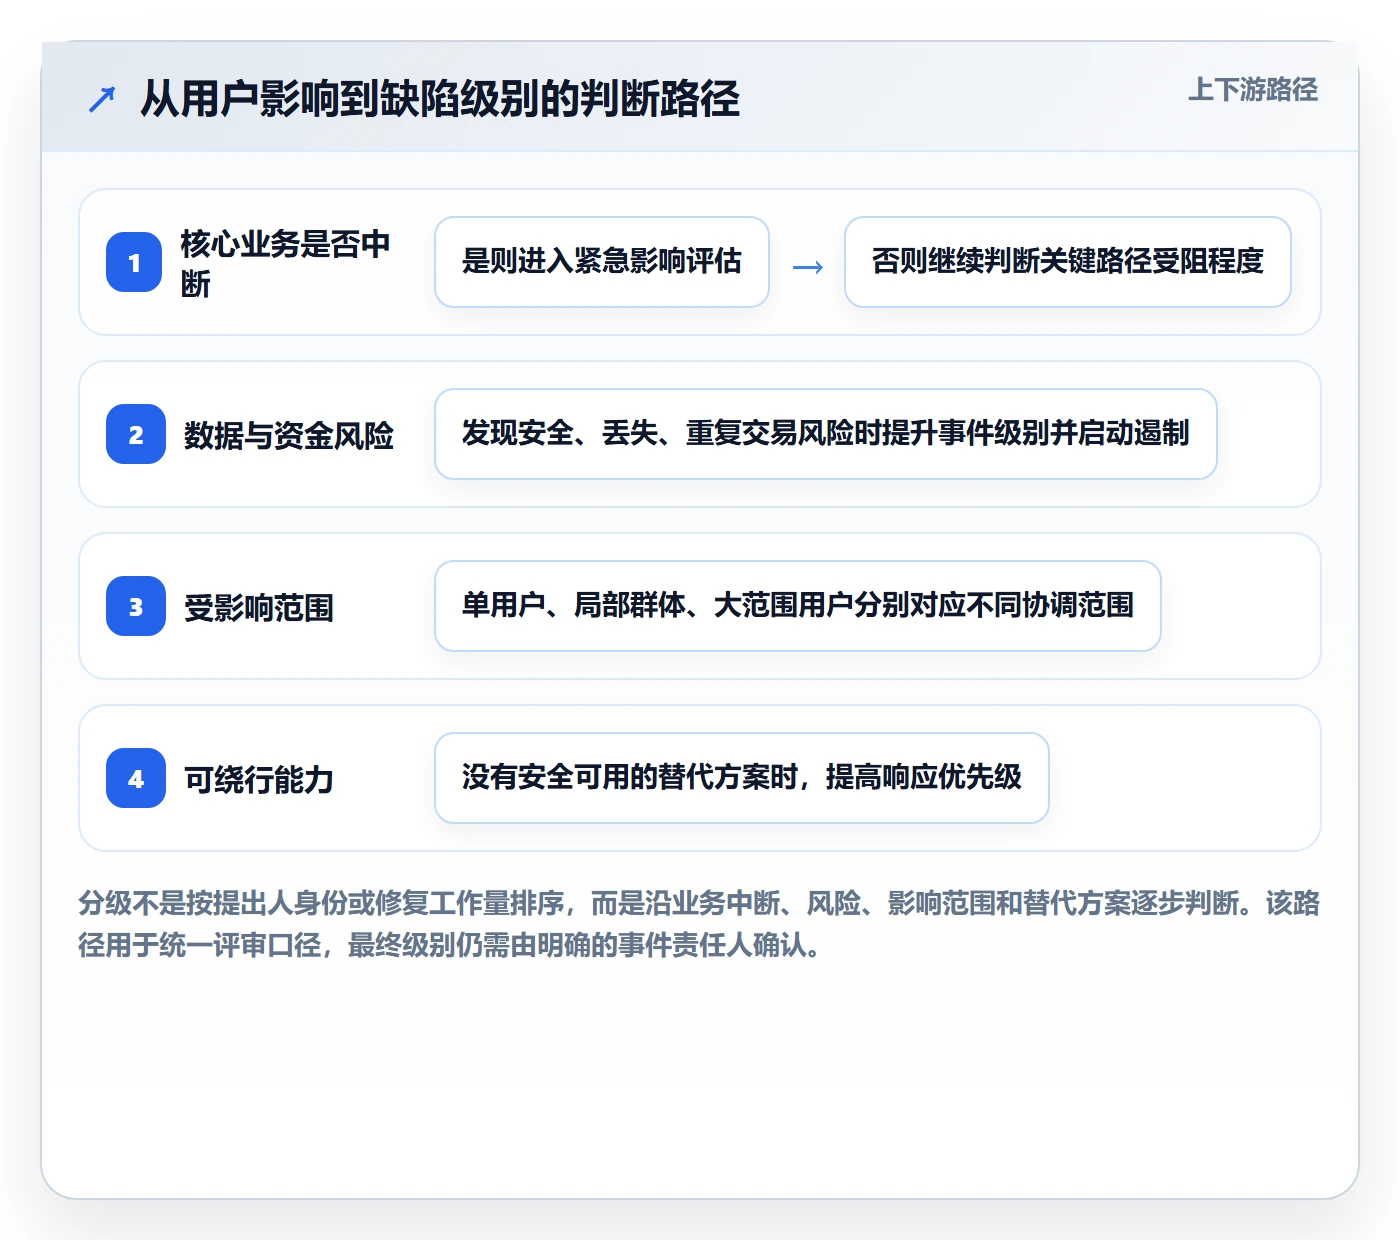
Task: Click the 可绕行能力 heading
Action: point(259,779)
